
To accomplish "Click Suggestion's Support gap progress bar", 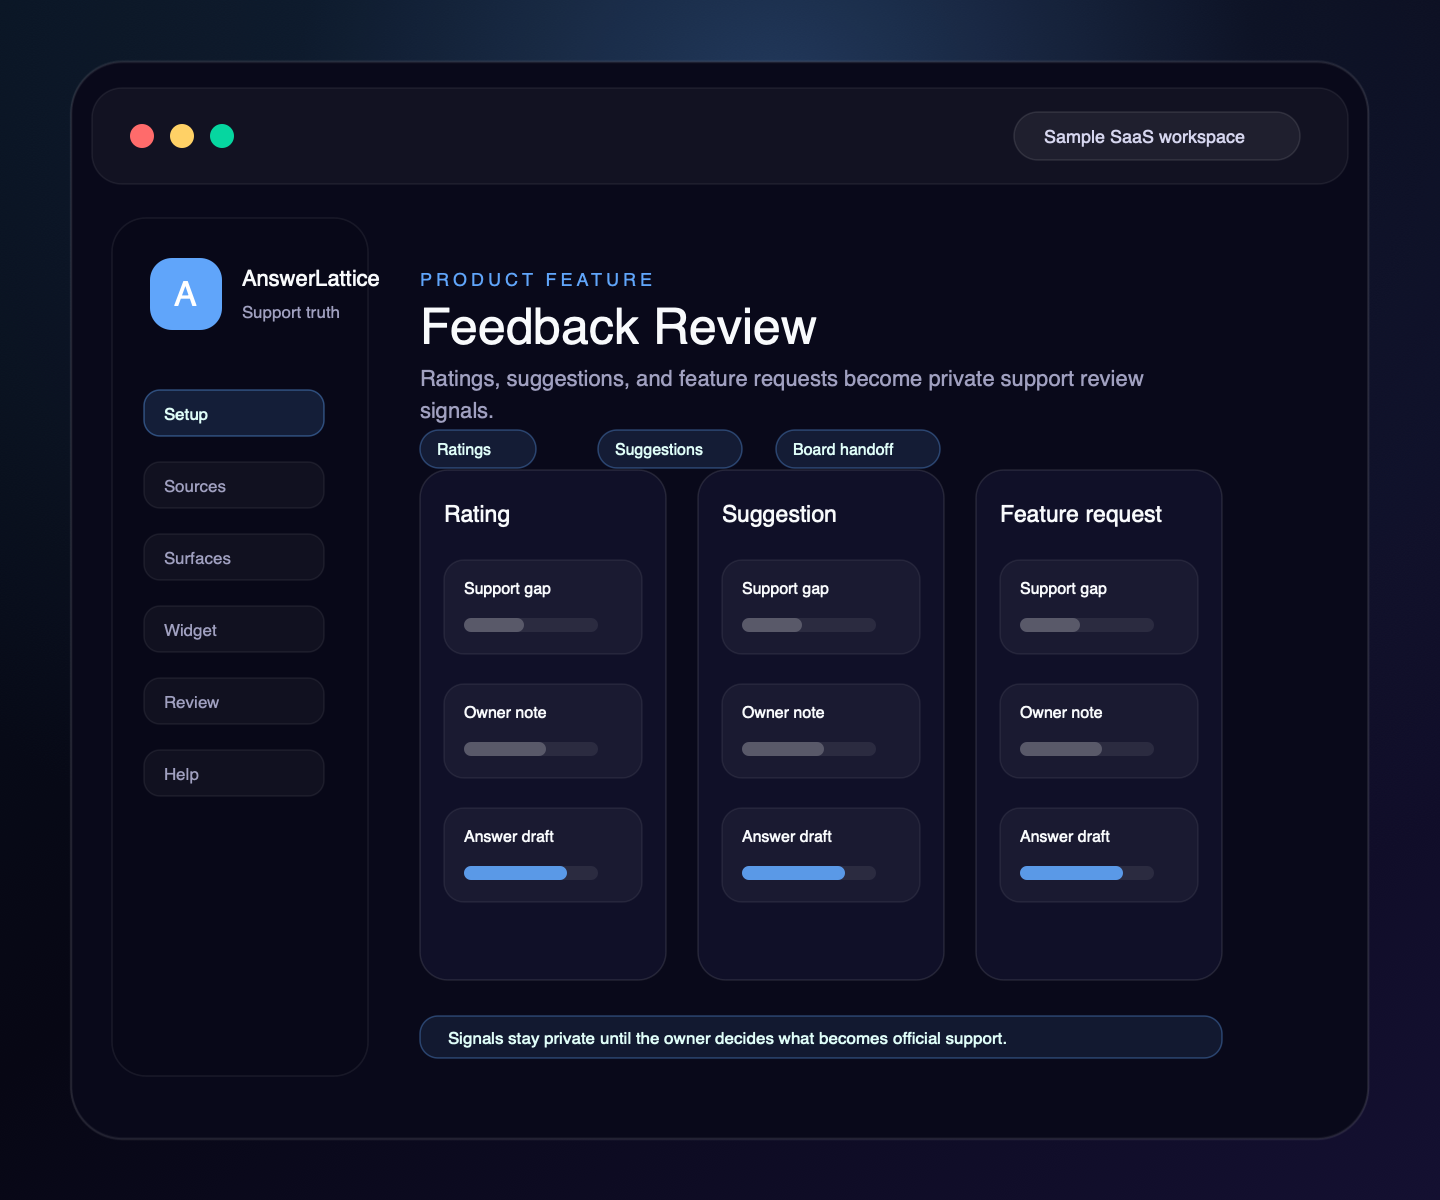I will (809, 625).
